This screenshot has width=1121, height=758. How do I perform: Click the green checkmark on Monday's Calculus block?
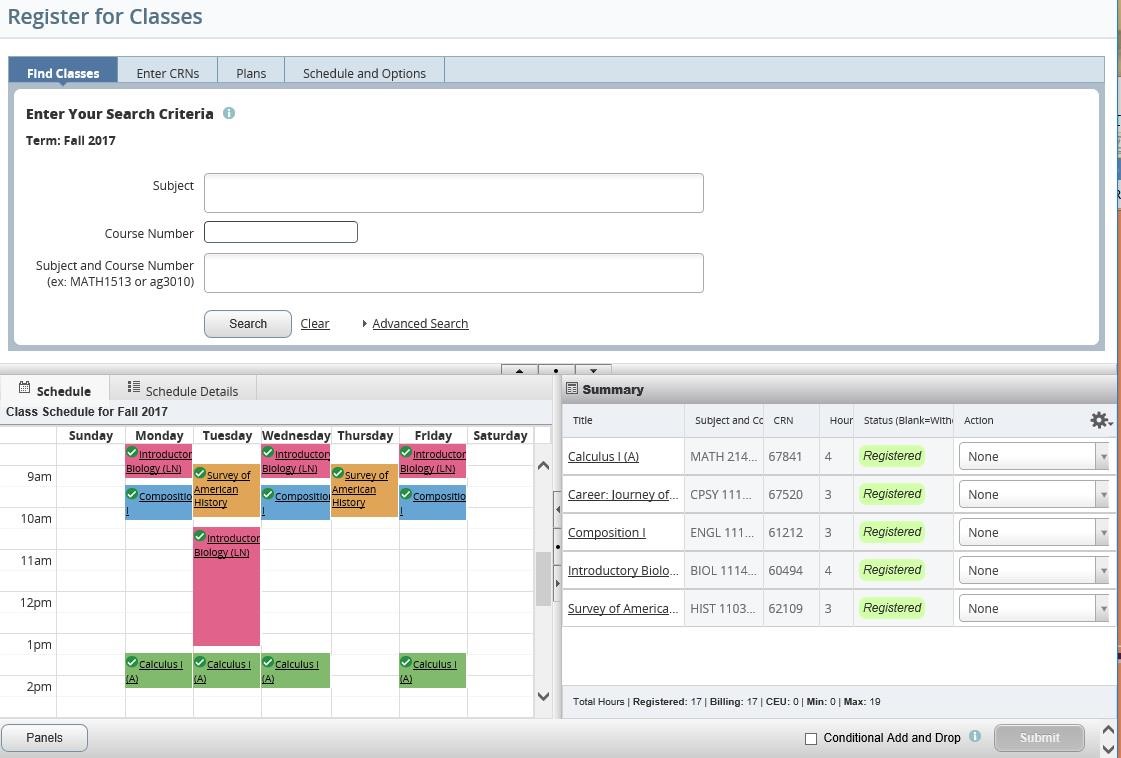131,661
